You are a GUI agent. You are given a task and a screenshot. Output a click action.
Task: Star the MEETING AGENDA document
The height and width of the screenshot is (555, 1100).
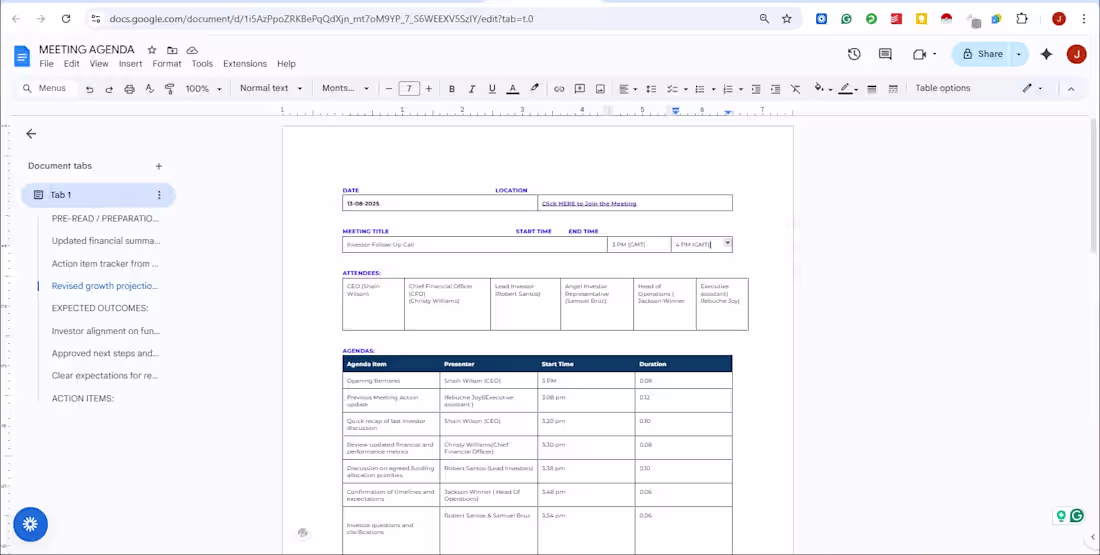(x=152, y=50)
